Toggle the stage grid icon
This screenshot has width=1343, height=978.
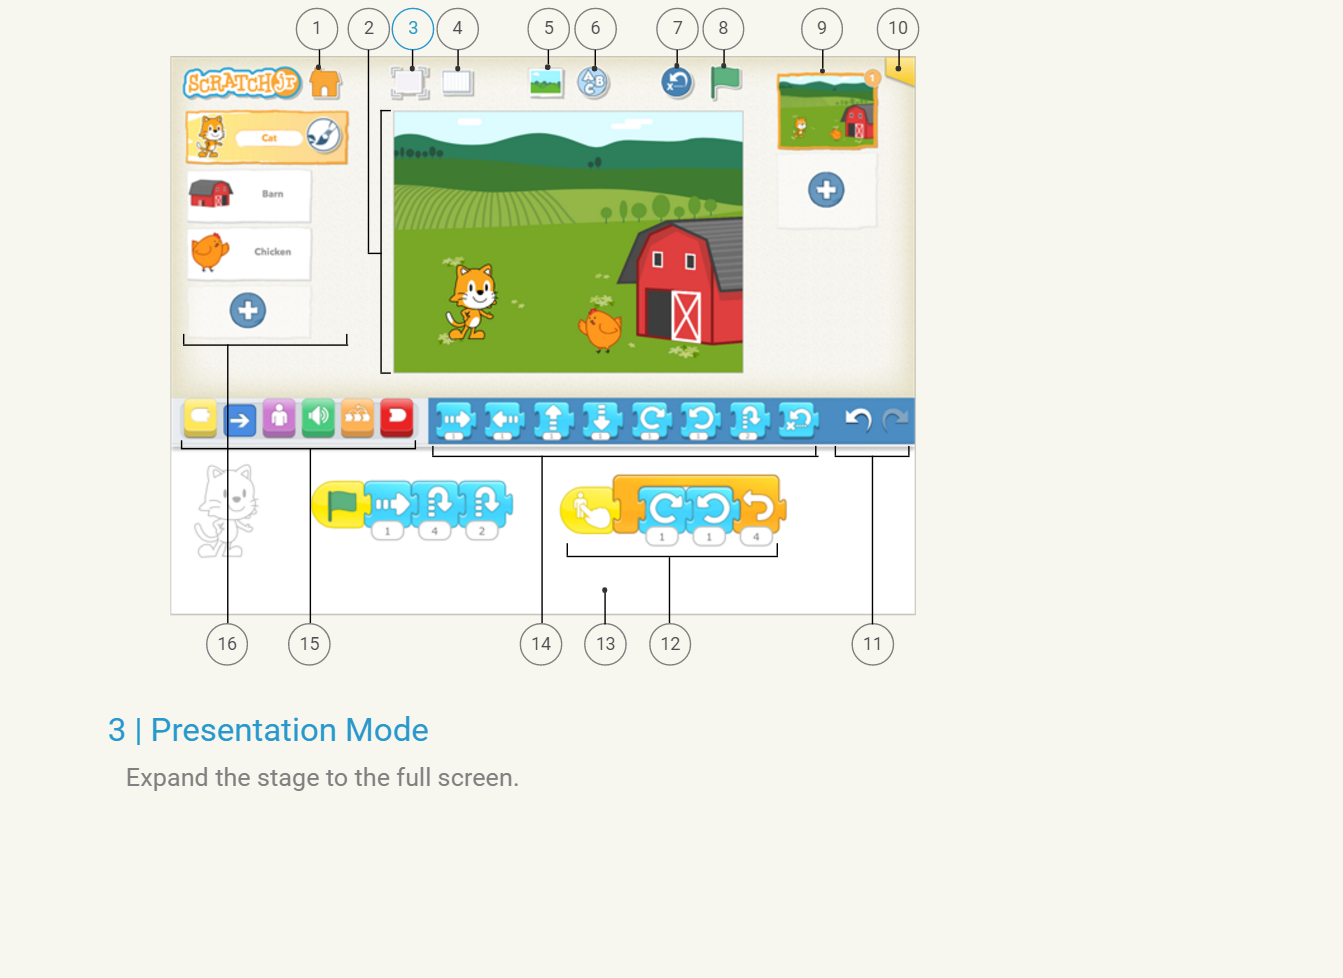[458, 82]
